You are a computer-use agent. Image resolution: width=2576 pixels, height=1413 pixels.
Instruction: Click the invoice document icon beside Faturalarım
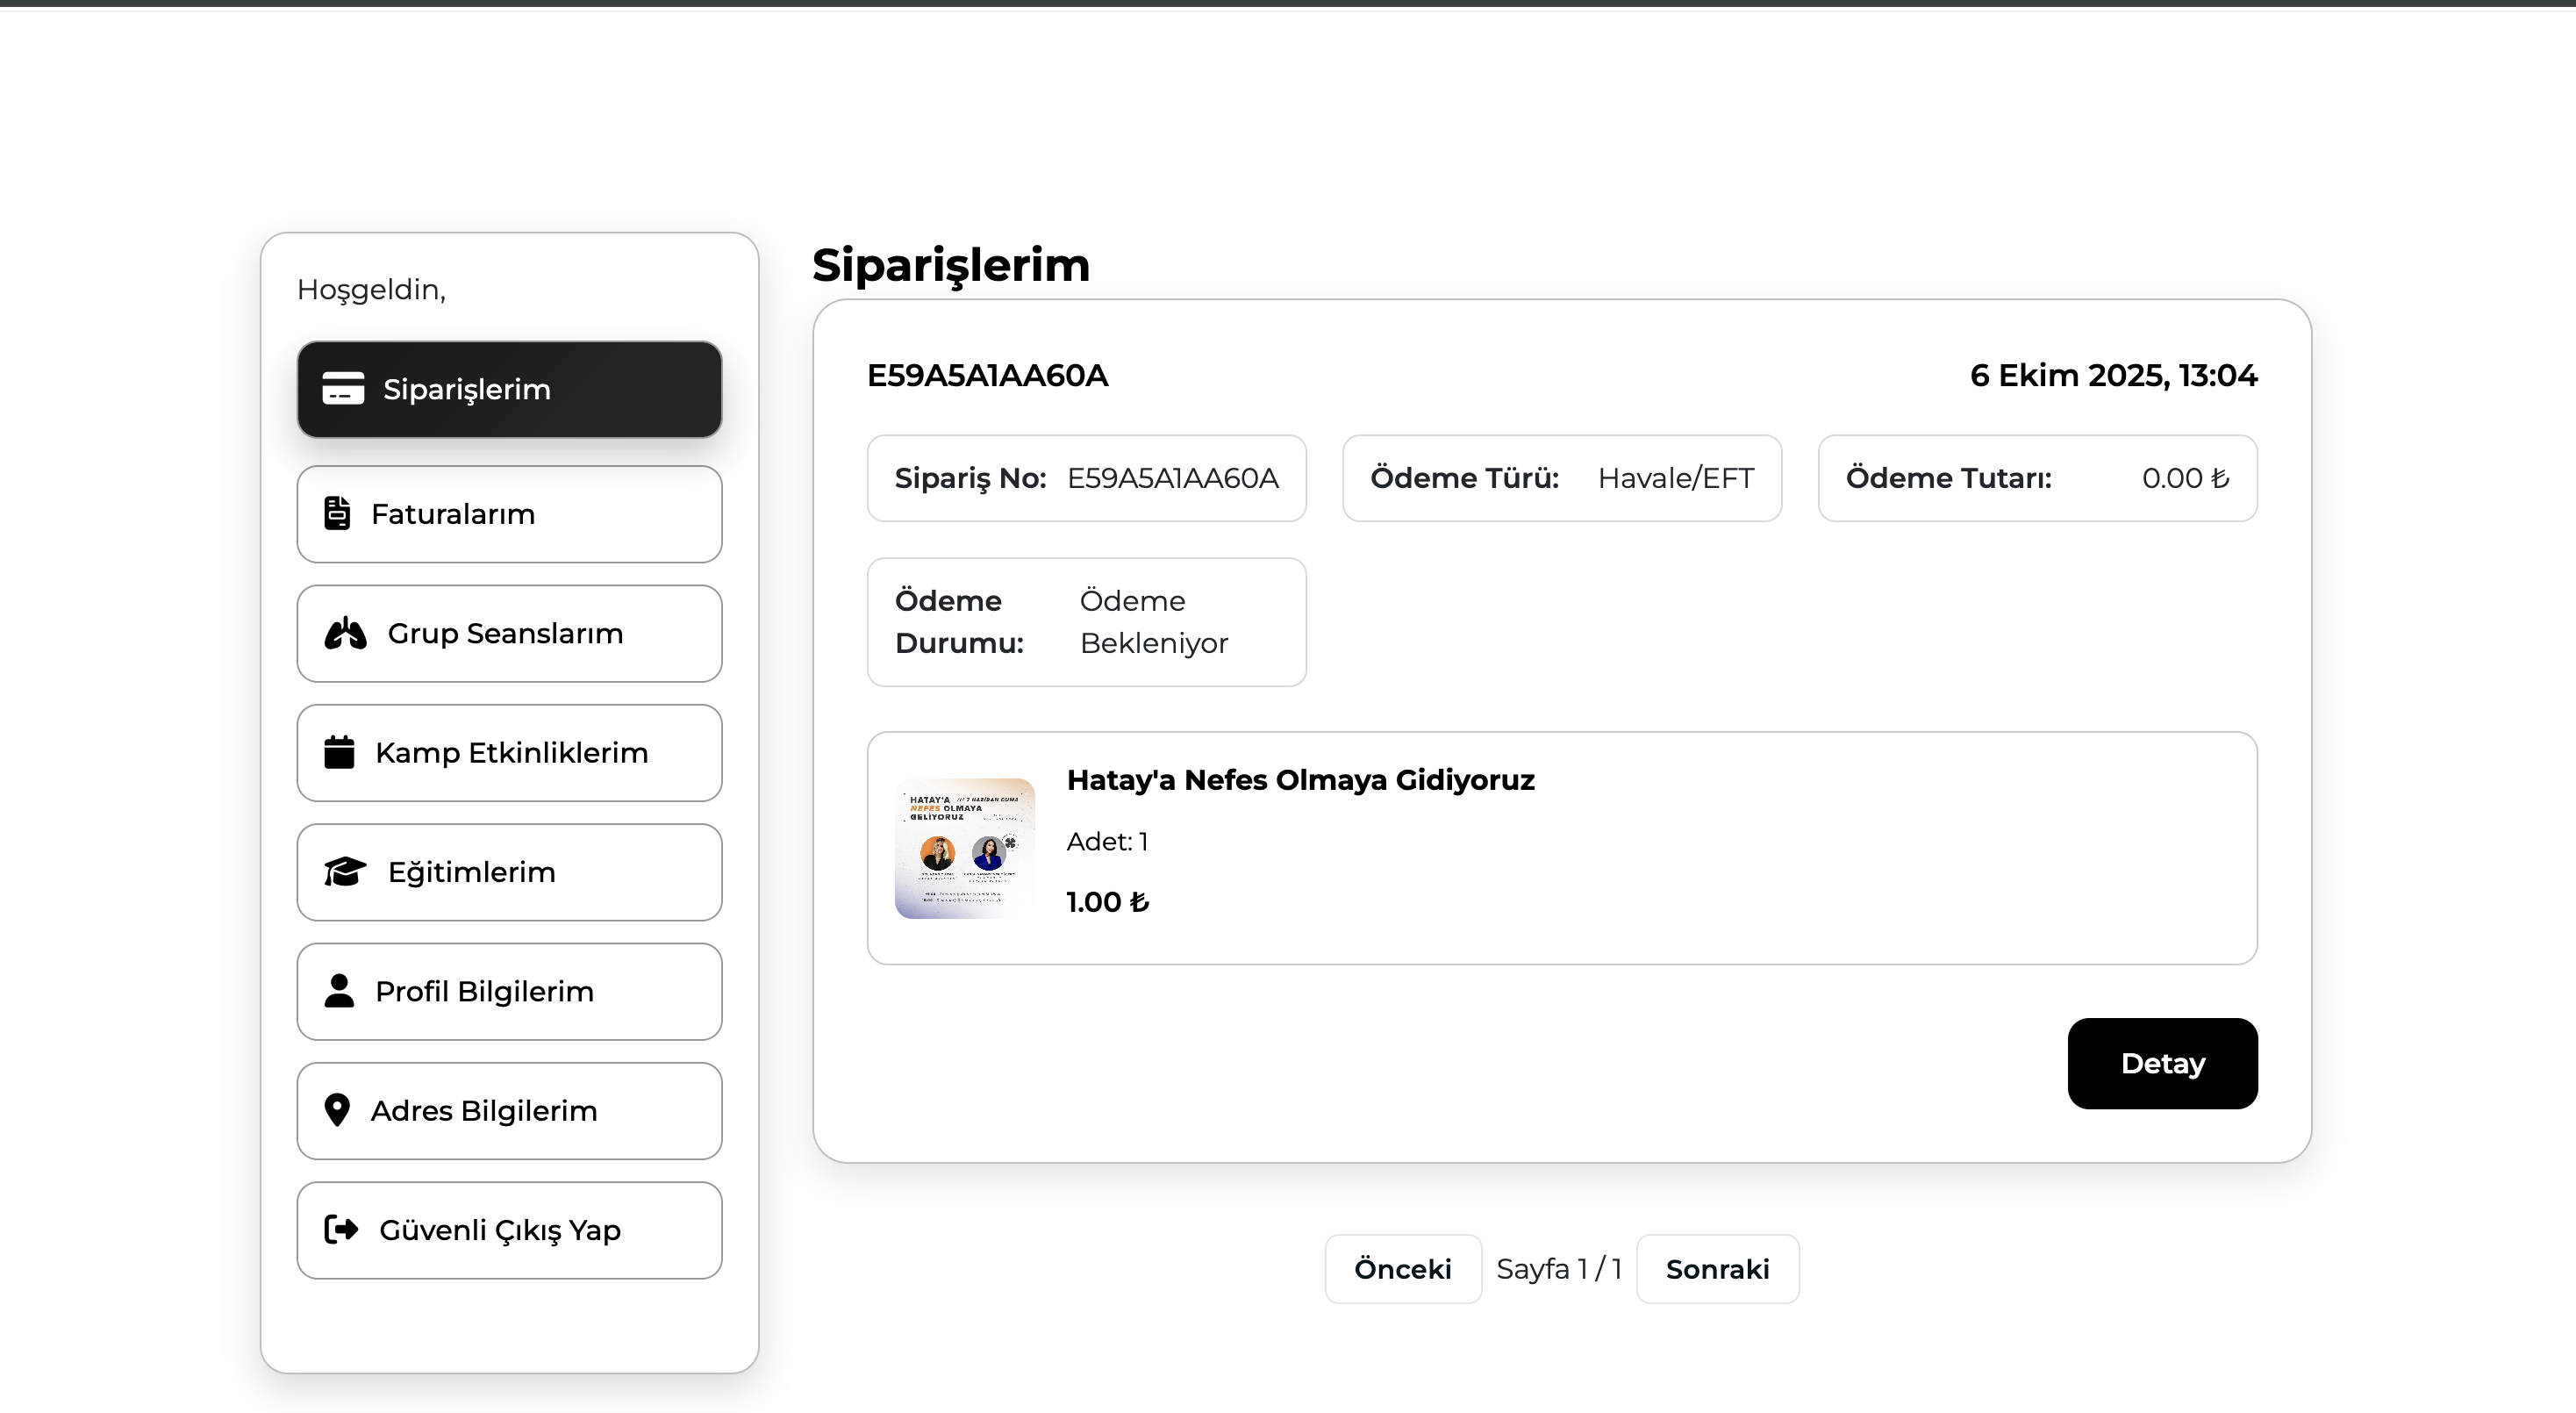(337, 513)
